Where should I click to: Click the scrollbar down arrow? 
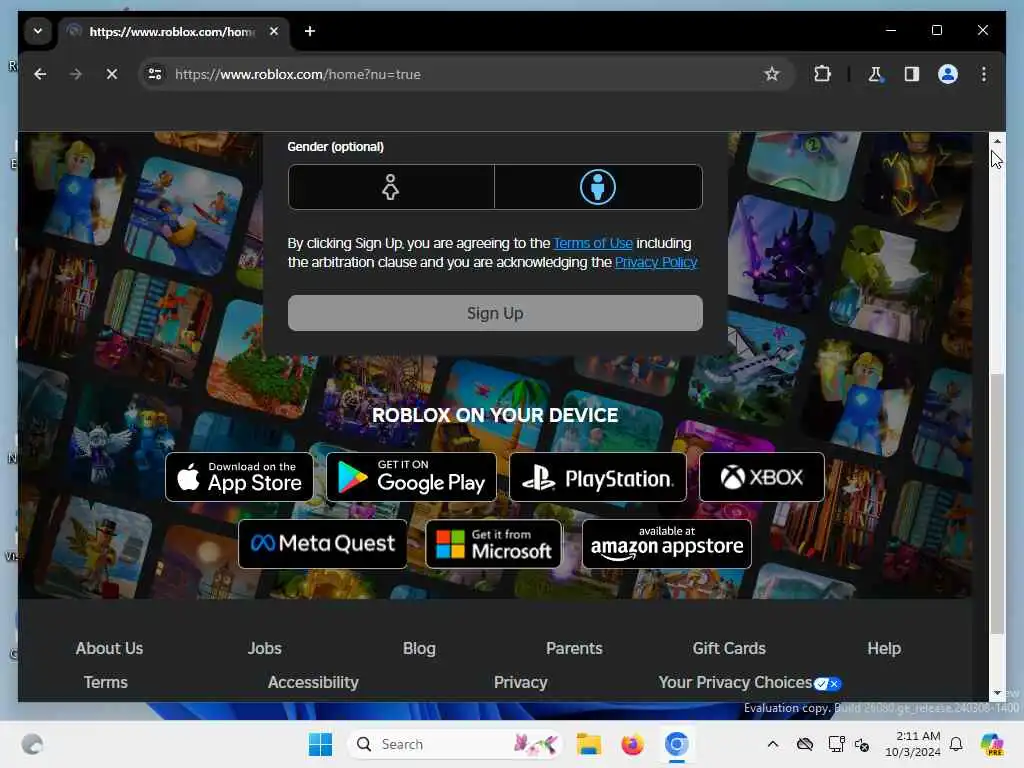point(997,693)
